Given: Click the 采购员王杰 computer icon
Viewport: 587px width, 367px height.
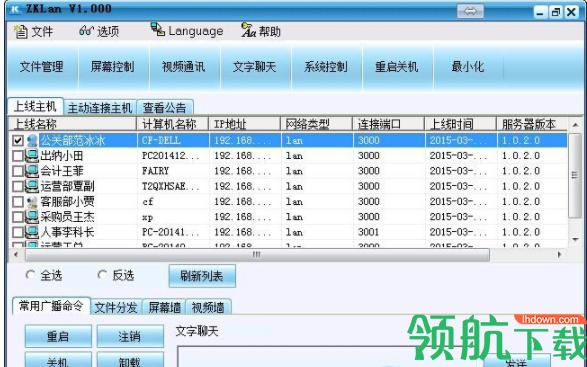Looking at the screenshot, I should [x=32, y=217].
